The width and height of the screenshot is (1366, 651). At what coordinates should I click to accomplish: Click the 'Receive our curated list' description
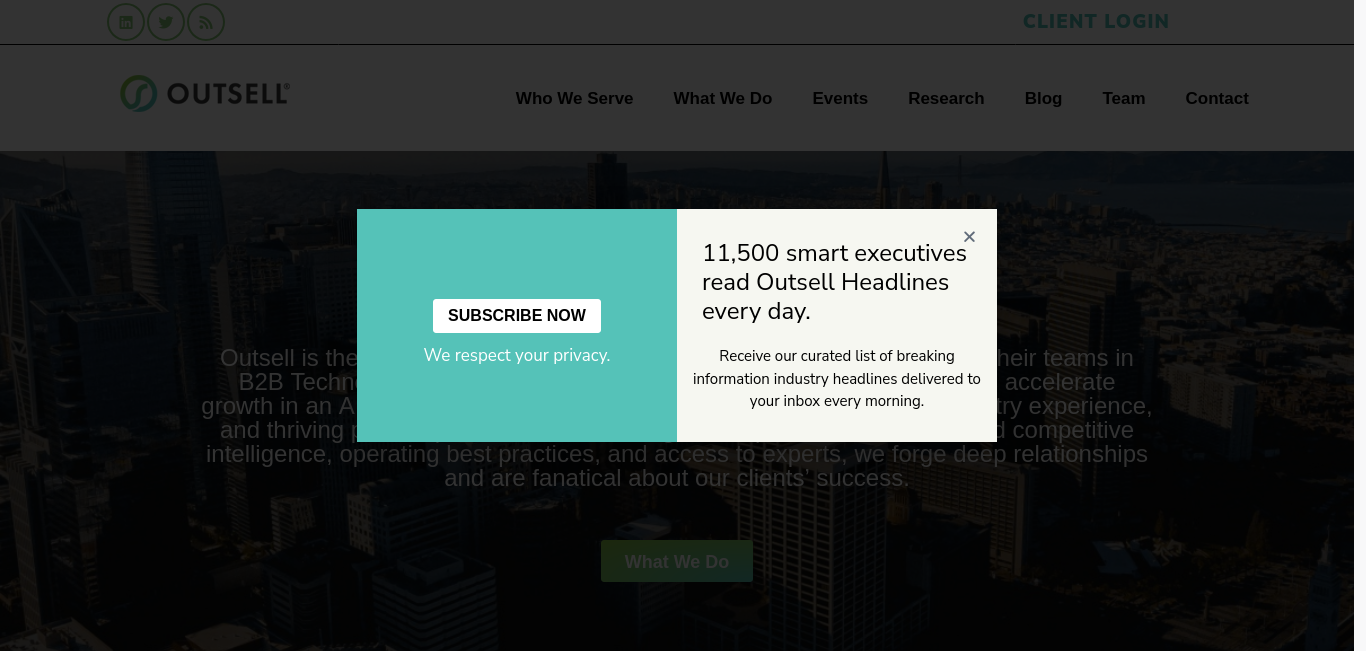pos(837,379)
